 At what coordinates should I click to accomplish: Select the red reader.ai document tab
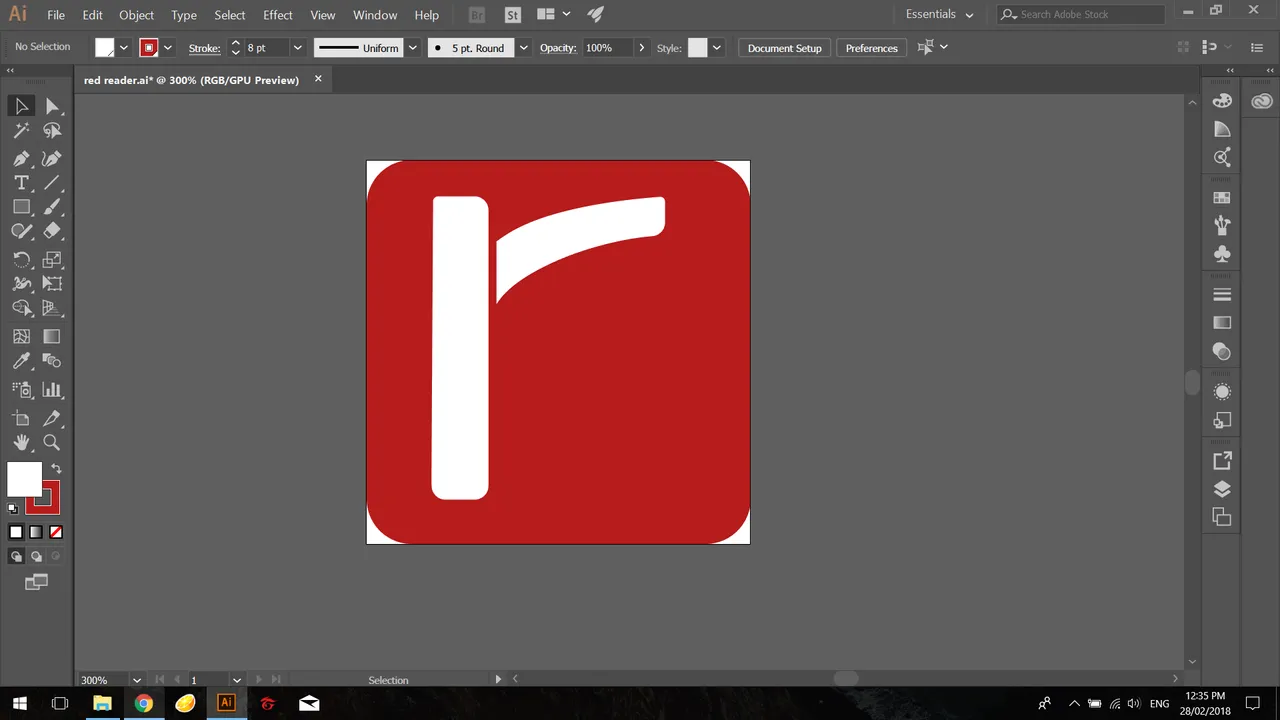click(x=191, y=80)
